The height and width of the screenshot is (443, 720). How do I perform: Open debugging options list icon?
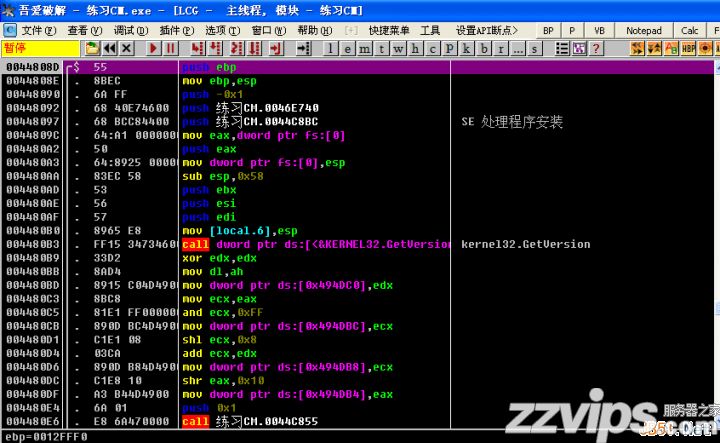[x=562, y=48]
